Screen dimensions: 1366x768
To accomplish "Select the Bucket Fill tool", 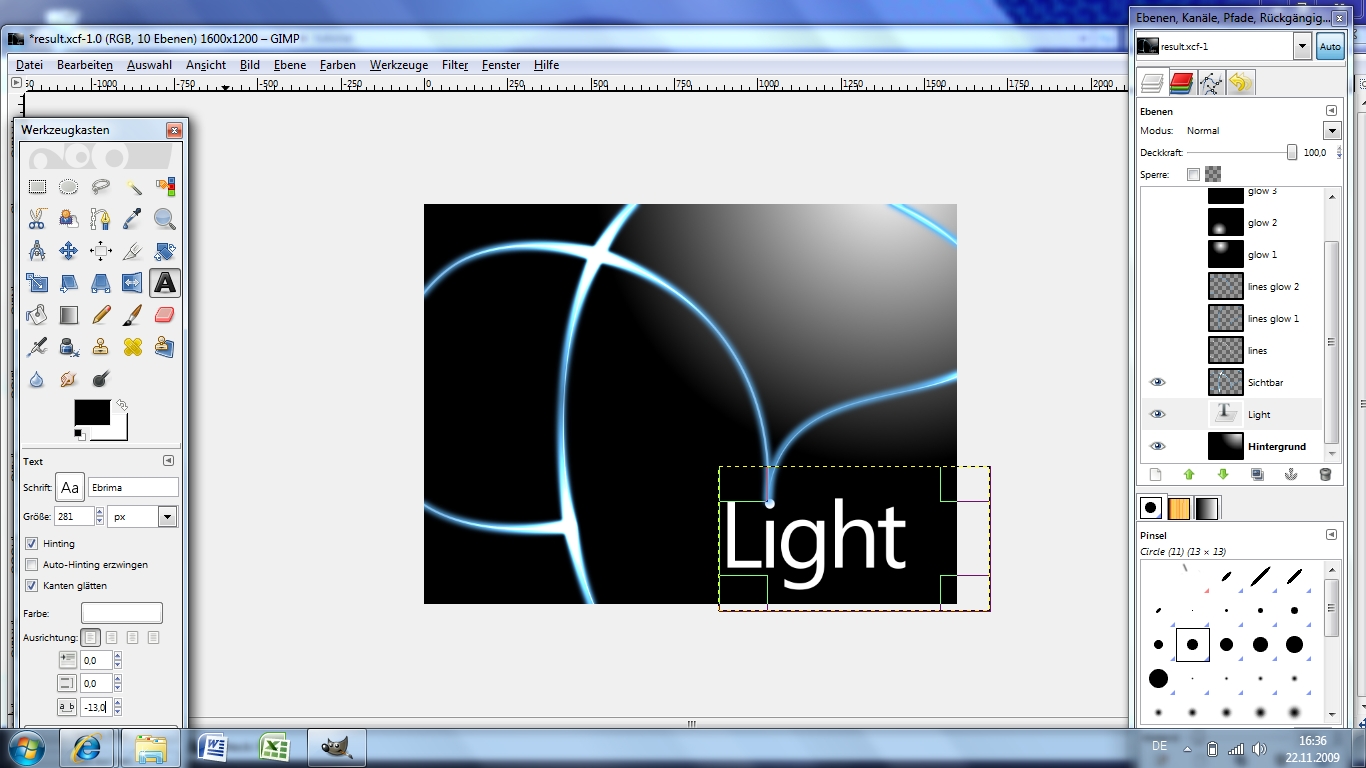I will (37, 315).
